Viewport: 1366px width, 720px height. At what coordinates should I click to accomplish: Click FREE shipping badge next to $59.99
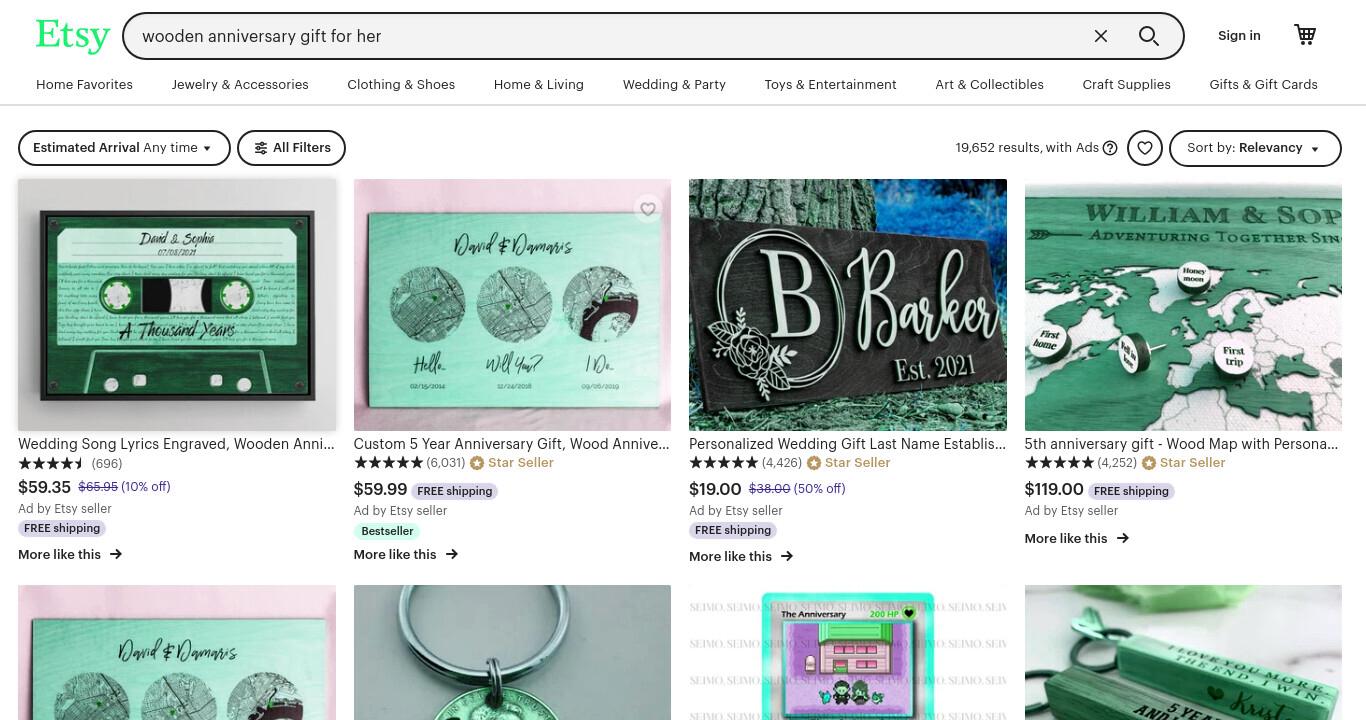(455, 491)
